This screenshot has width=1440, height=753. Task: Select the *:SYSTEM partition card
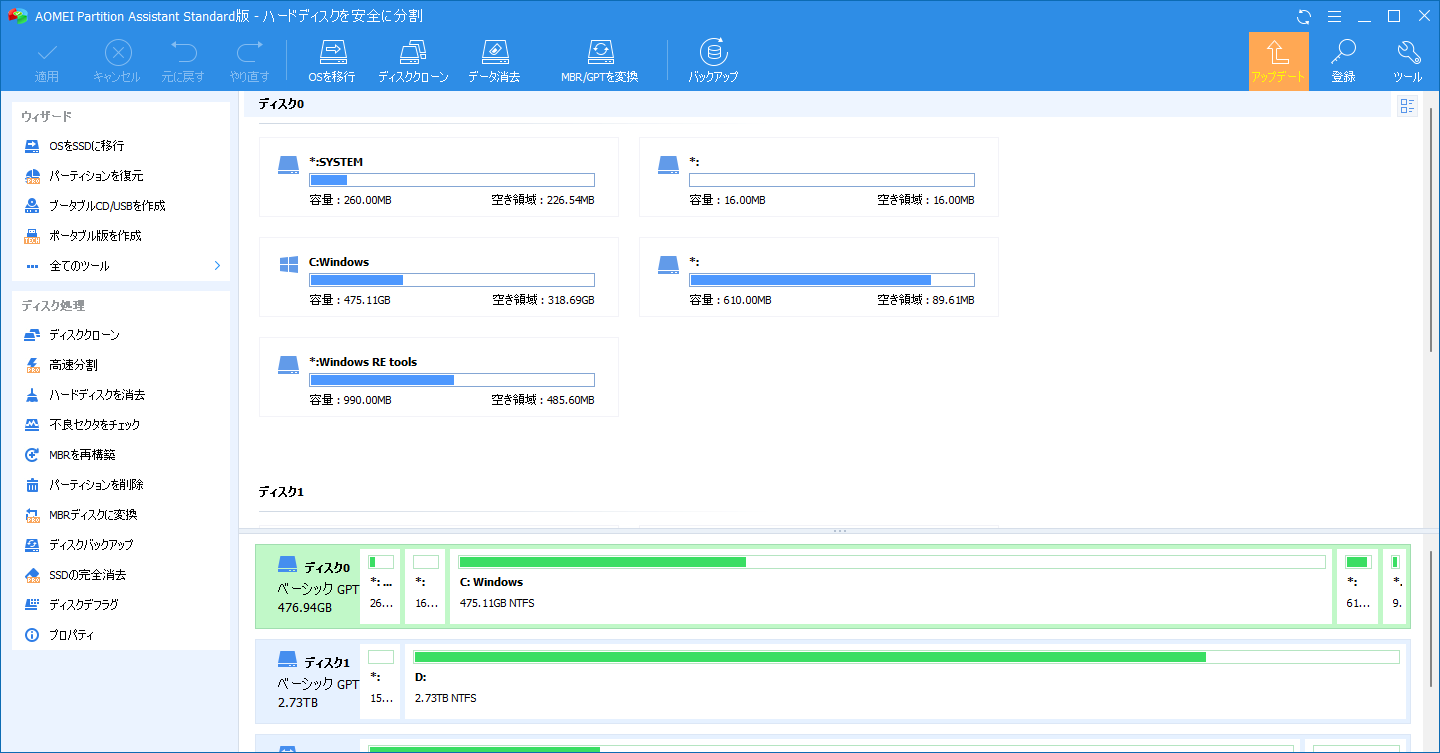[438, 177]
